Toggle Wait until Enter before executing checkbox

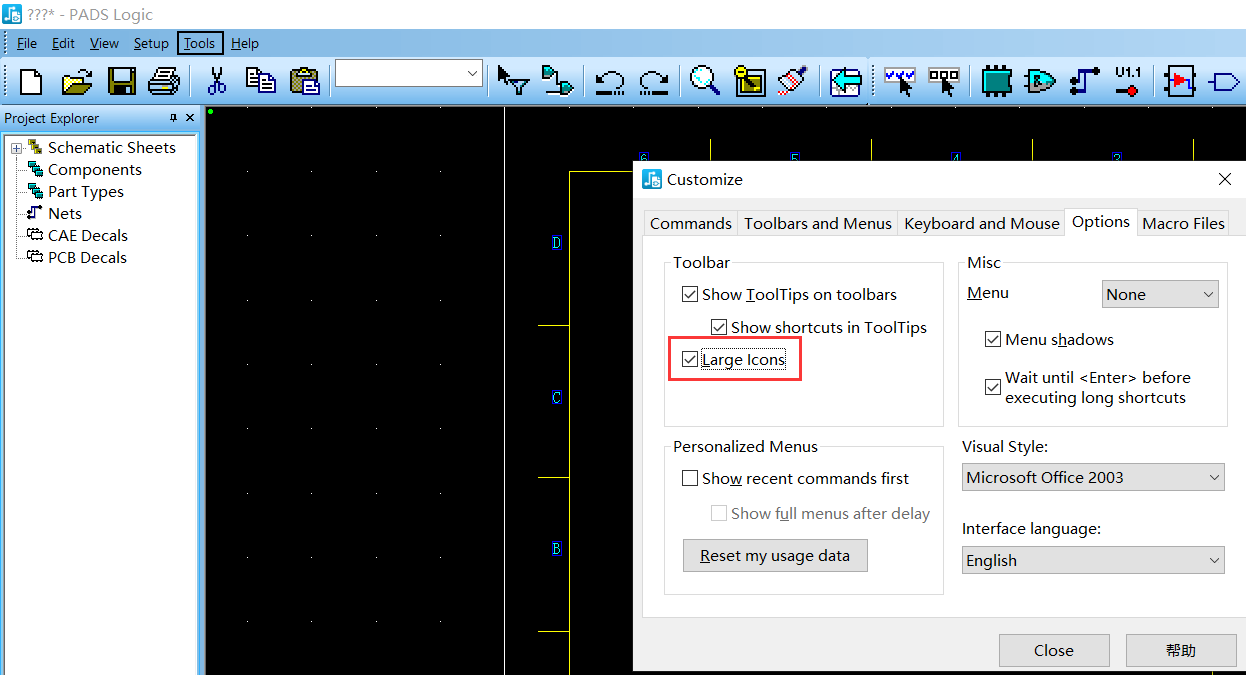[993, 387]
